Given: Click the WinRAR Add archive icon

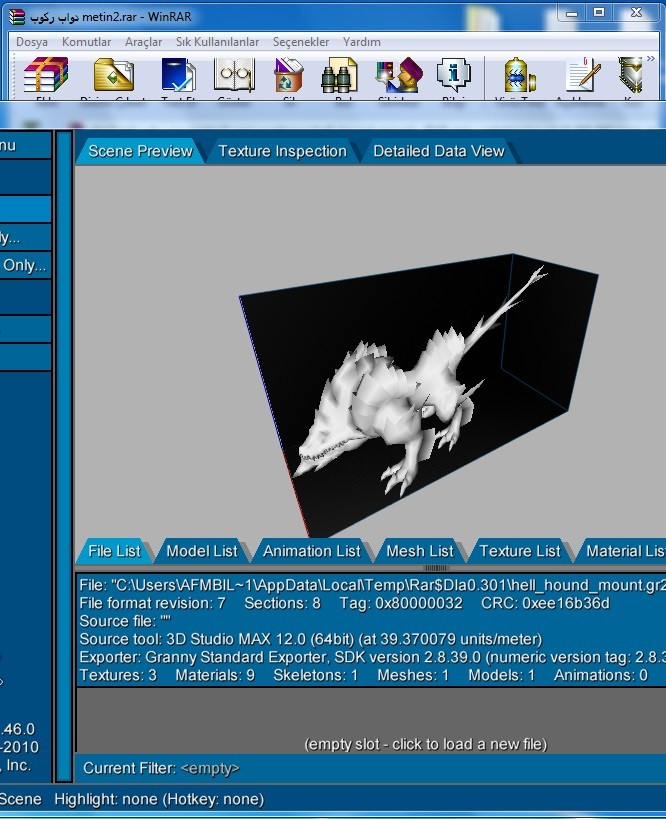Looking at the screenshot, I should [x=46, y=75].
